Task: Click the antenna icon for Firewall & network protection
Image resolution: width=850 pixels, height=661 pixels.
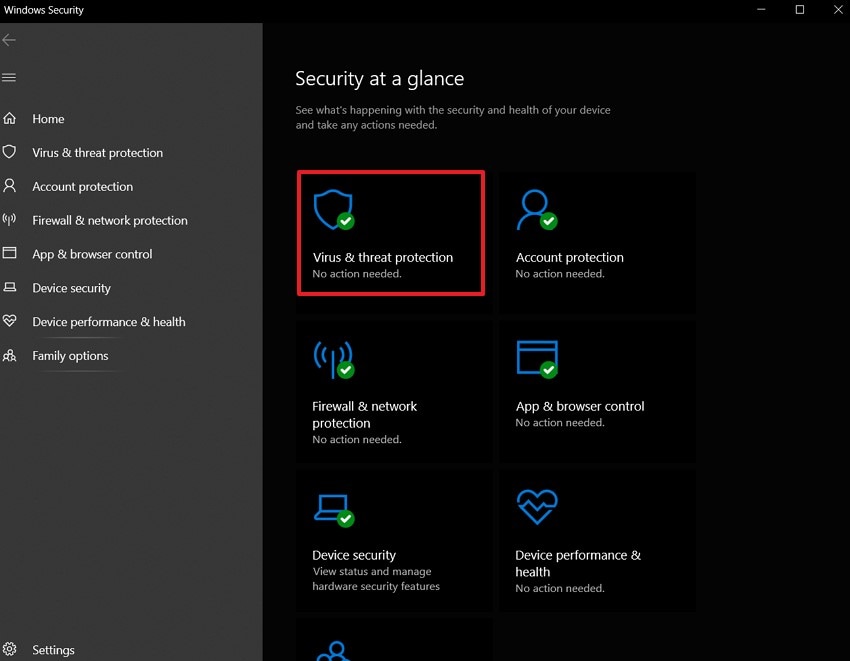Action: click(x=10, y=220)
